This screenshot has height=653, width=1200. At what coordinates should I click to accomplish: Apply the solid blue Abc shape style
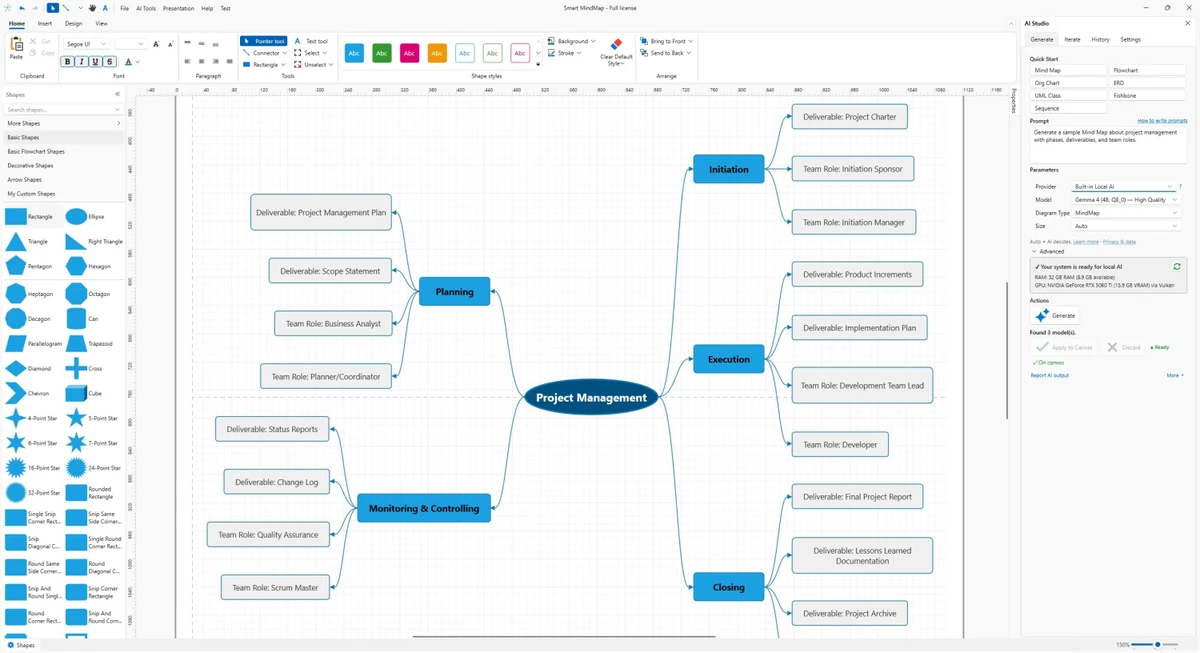pyautogui.click(x=354, y=53)
